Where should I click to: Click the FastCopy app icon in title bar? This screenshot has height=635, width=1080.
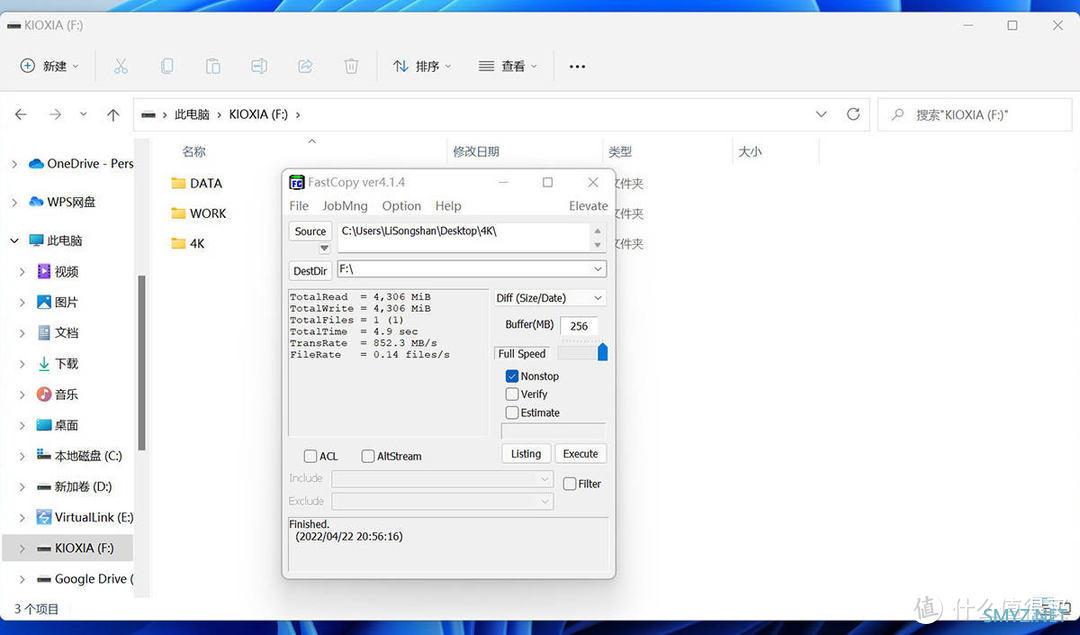(296, 183)
